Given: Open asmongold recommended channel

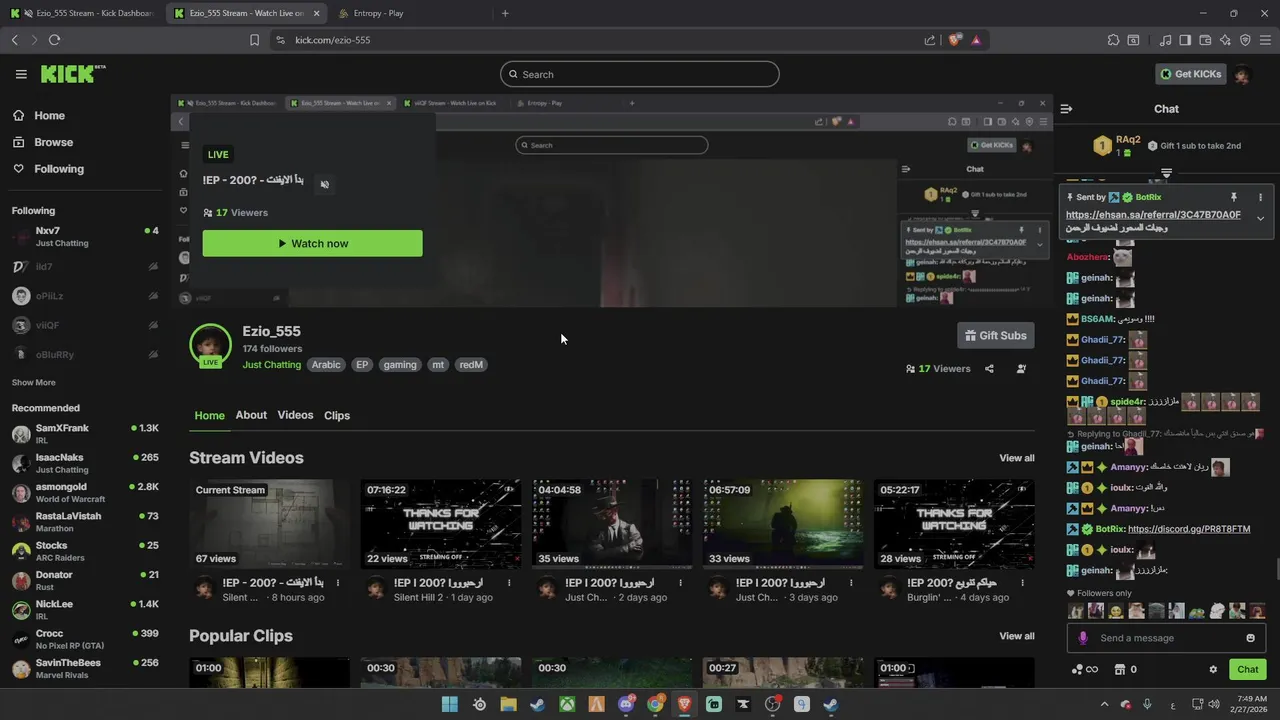Looking at the screenshot, I should [85, 492].
